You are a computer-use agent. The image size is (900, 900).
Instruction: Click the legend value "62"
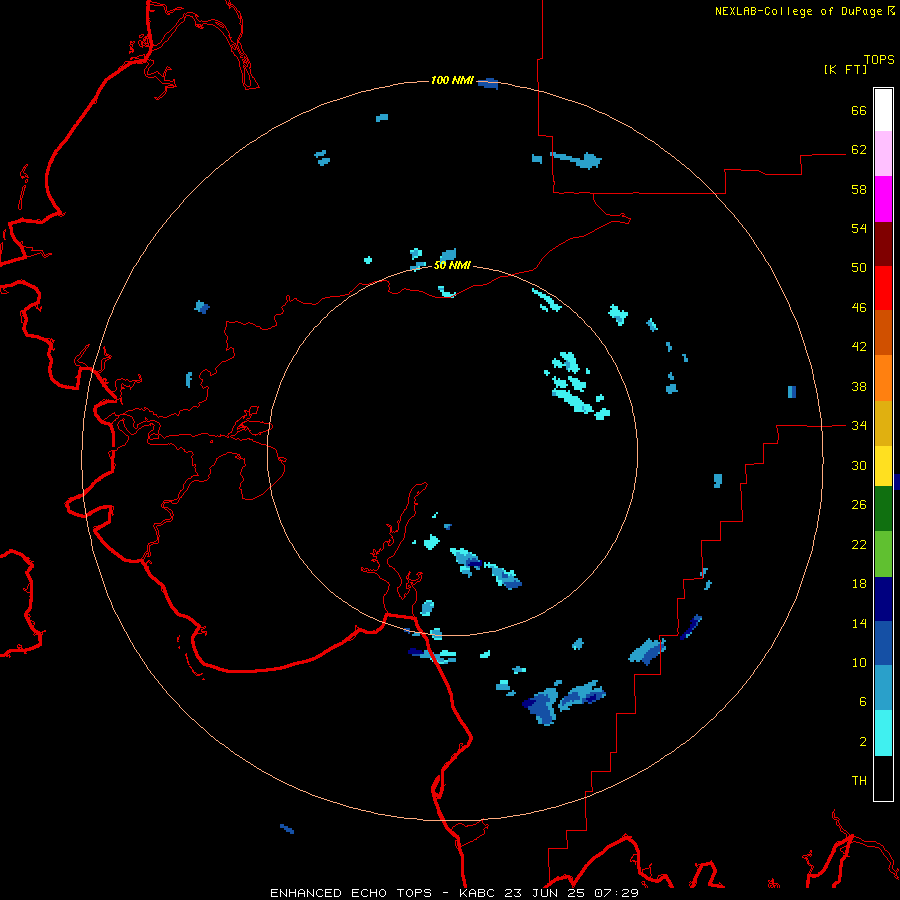859,149
